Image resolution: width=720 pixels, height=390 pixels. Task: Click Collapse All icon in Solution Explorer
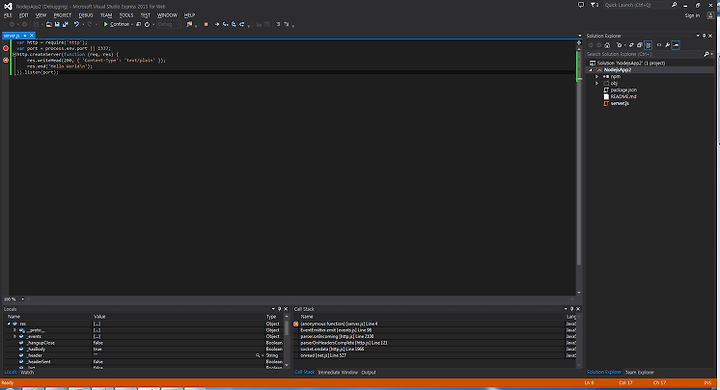[x=640, y=45]
